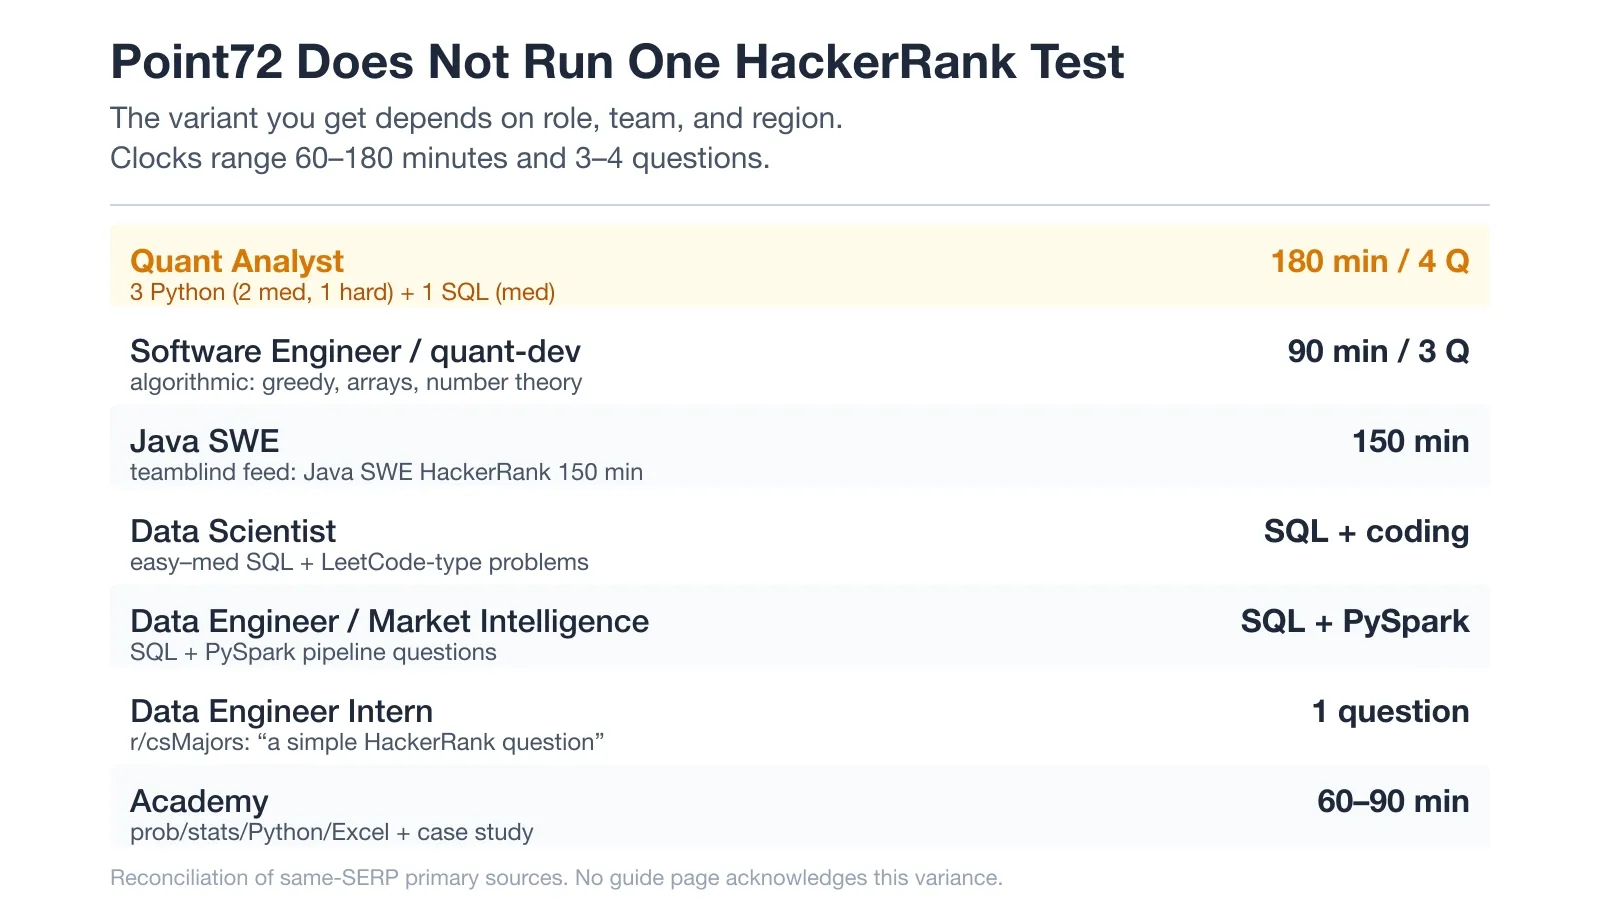The image size is (1600, 900).
Task: Click 'prob/stats/Python/Excel + case study'
Action: click(331, 832)
